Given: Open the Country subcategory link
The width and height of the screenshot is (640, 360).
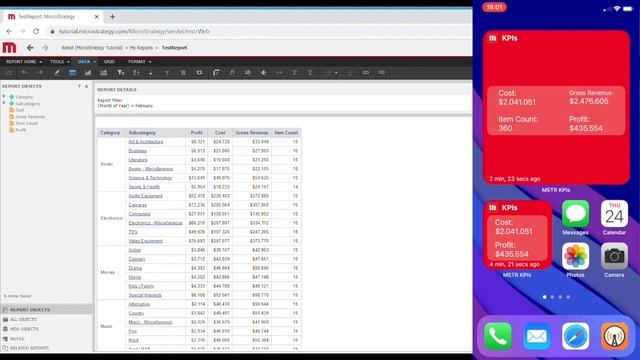Looking at the screenshot, I should [x=136, y=313].
